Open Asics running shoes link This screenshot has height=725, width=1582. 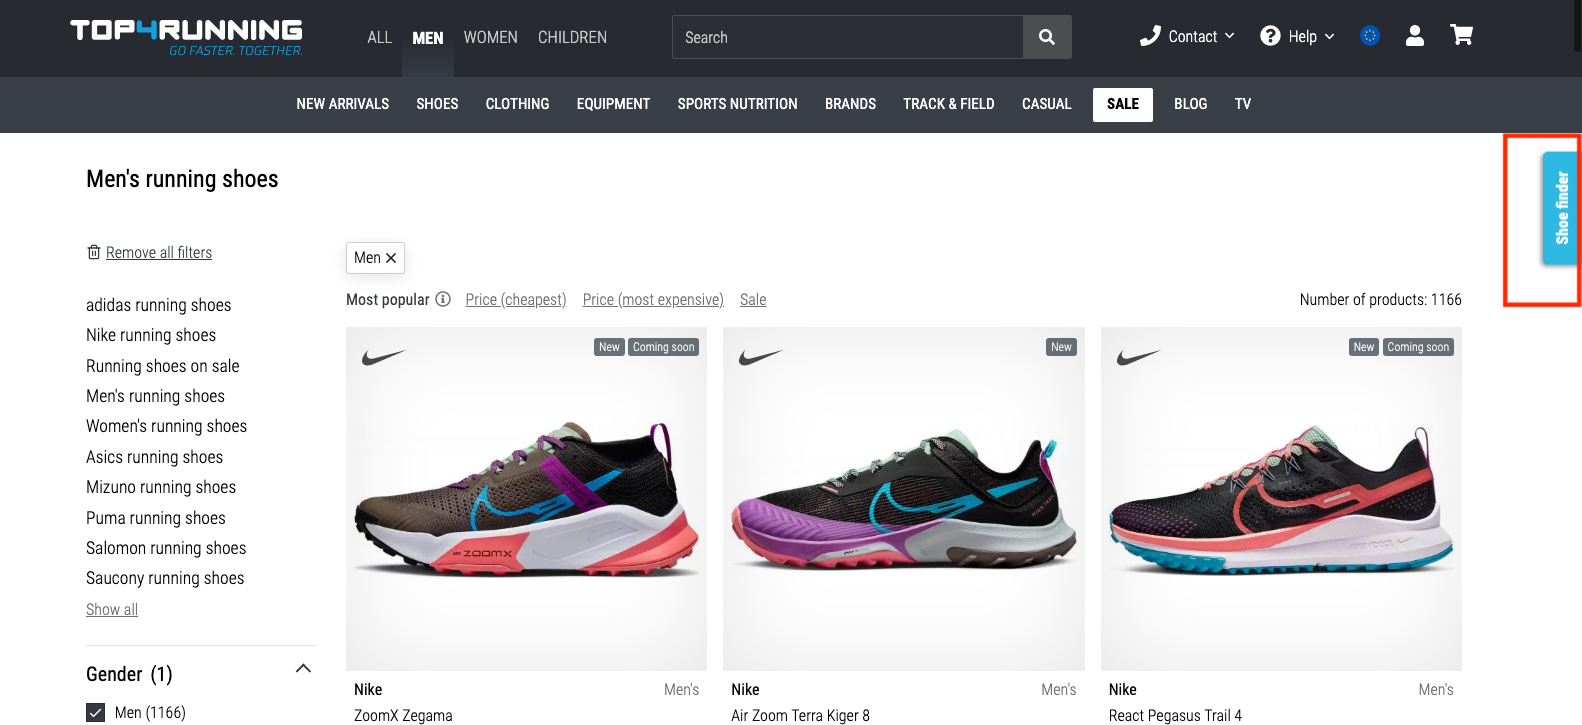tap(155, 457)
